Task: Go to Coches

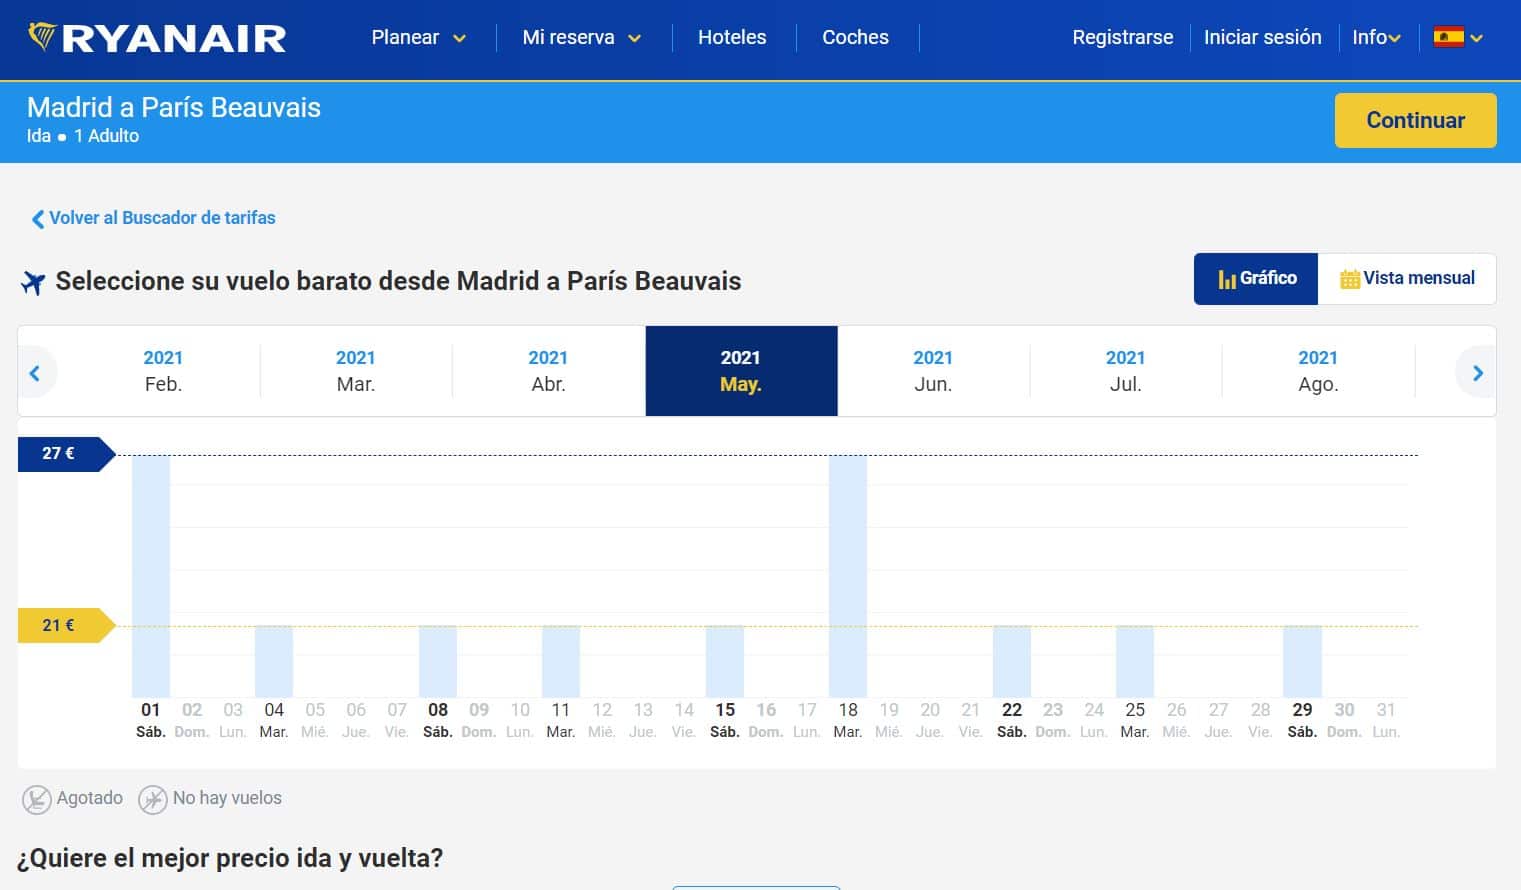Action: (x=855, y=38)
